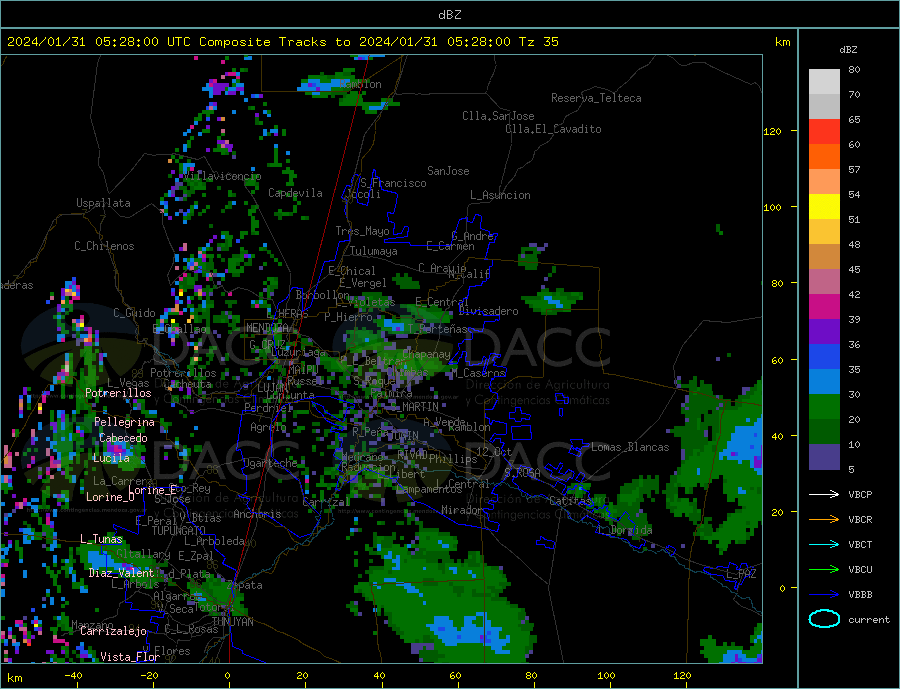
Task: Click the Mirador map label
Action: click(461, 510)
